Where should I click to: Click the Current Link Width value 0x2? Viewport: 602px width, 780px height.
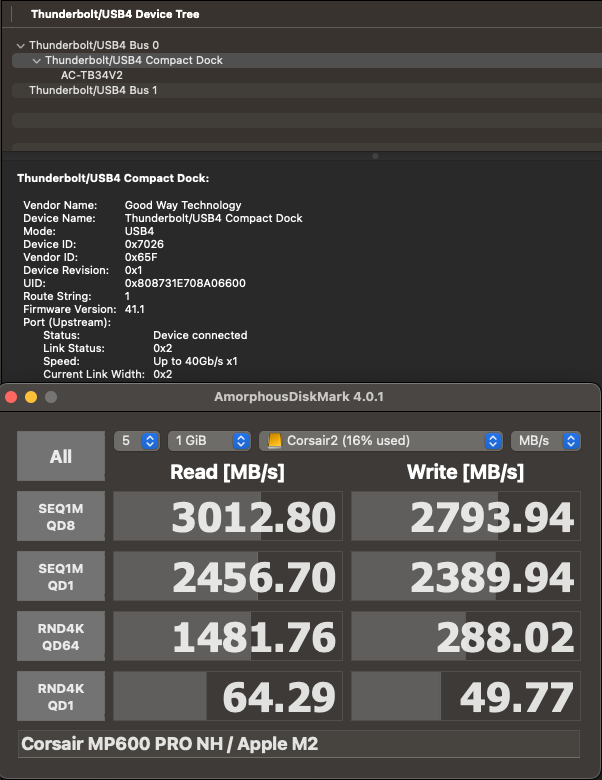click(163, 374)
